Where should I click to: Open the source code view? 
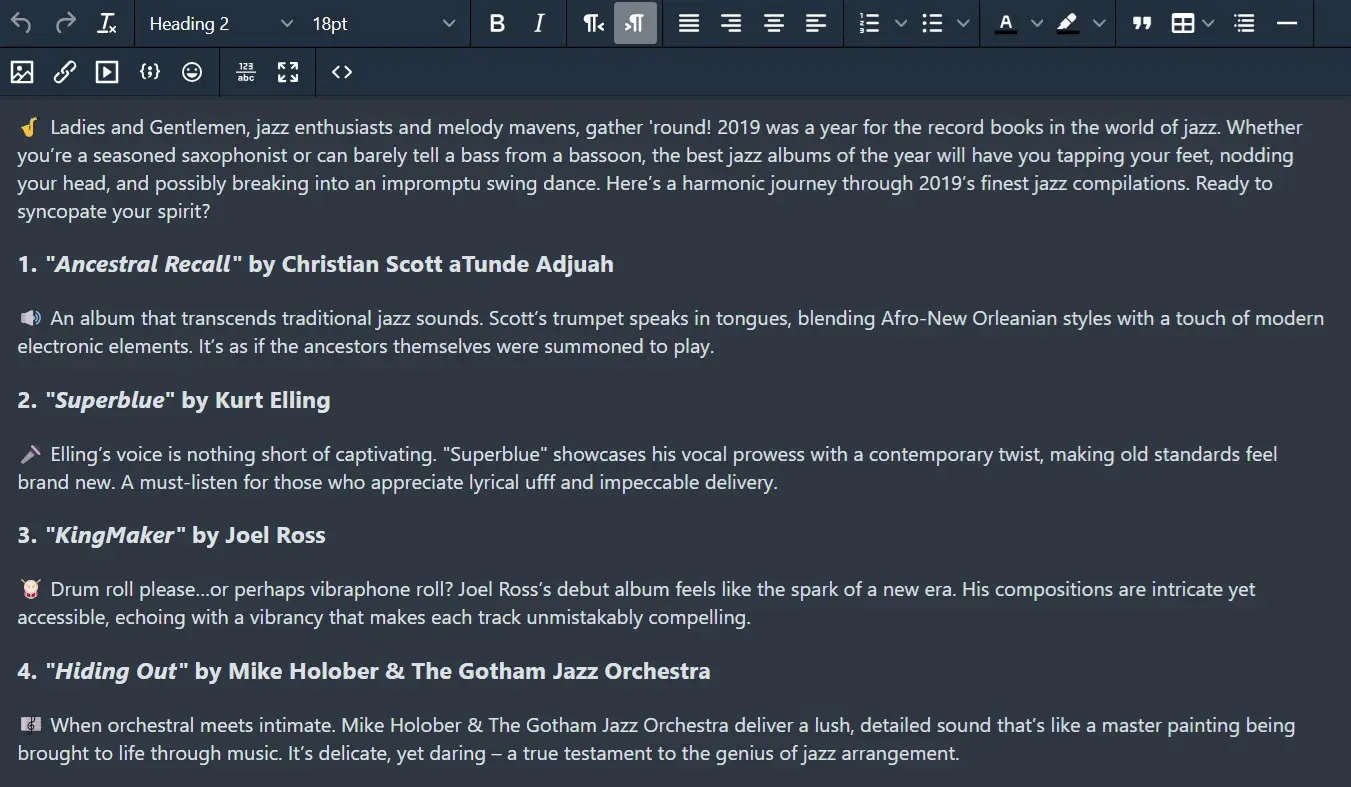point(341,72)
